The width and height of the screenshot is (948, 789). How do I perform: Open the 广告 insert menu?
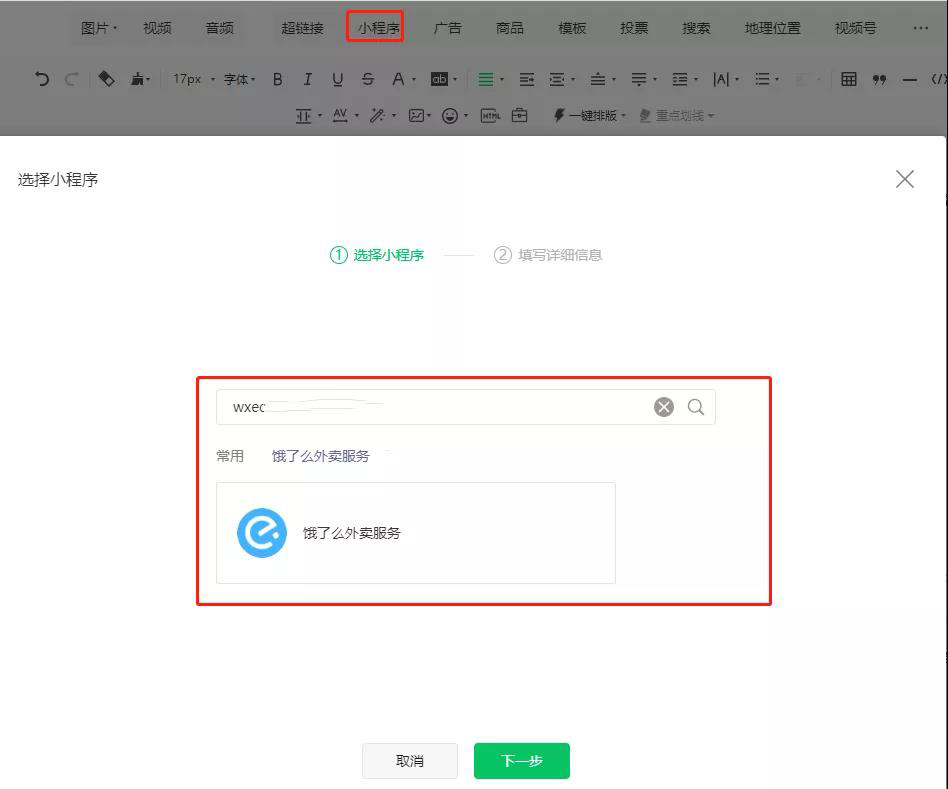click(447, 28)
